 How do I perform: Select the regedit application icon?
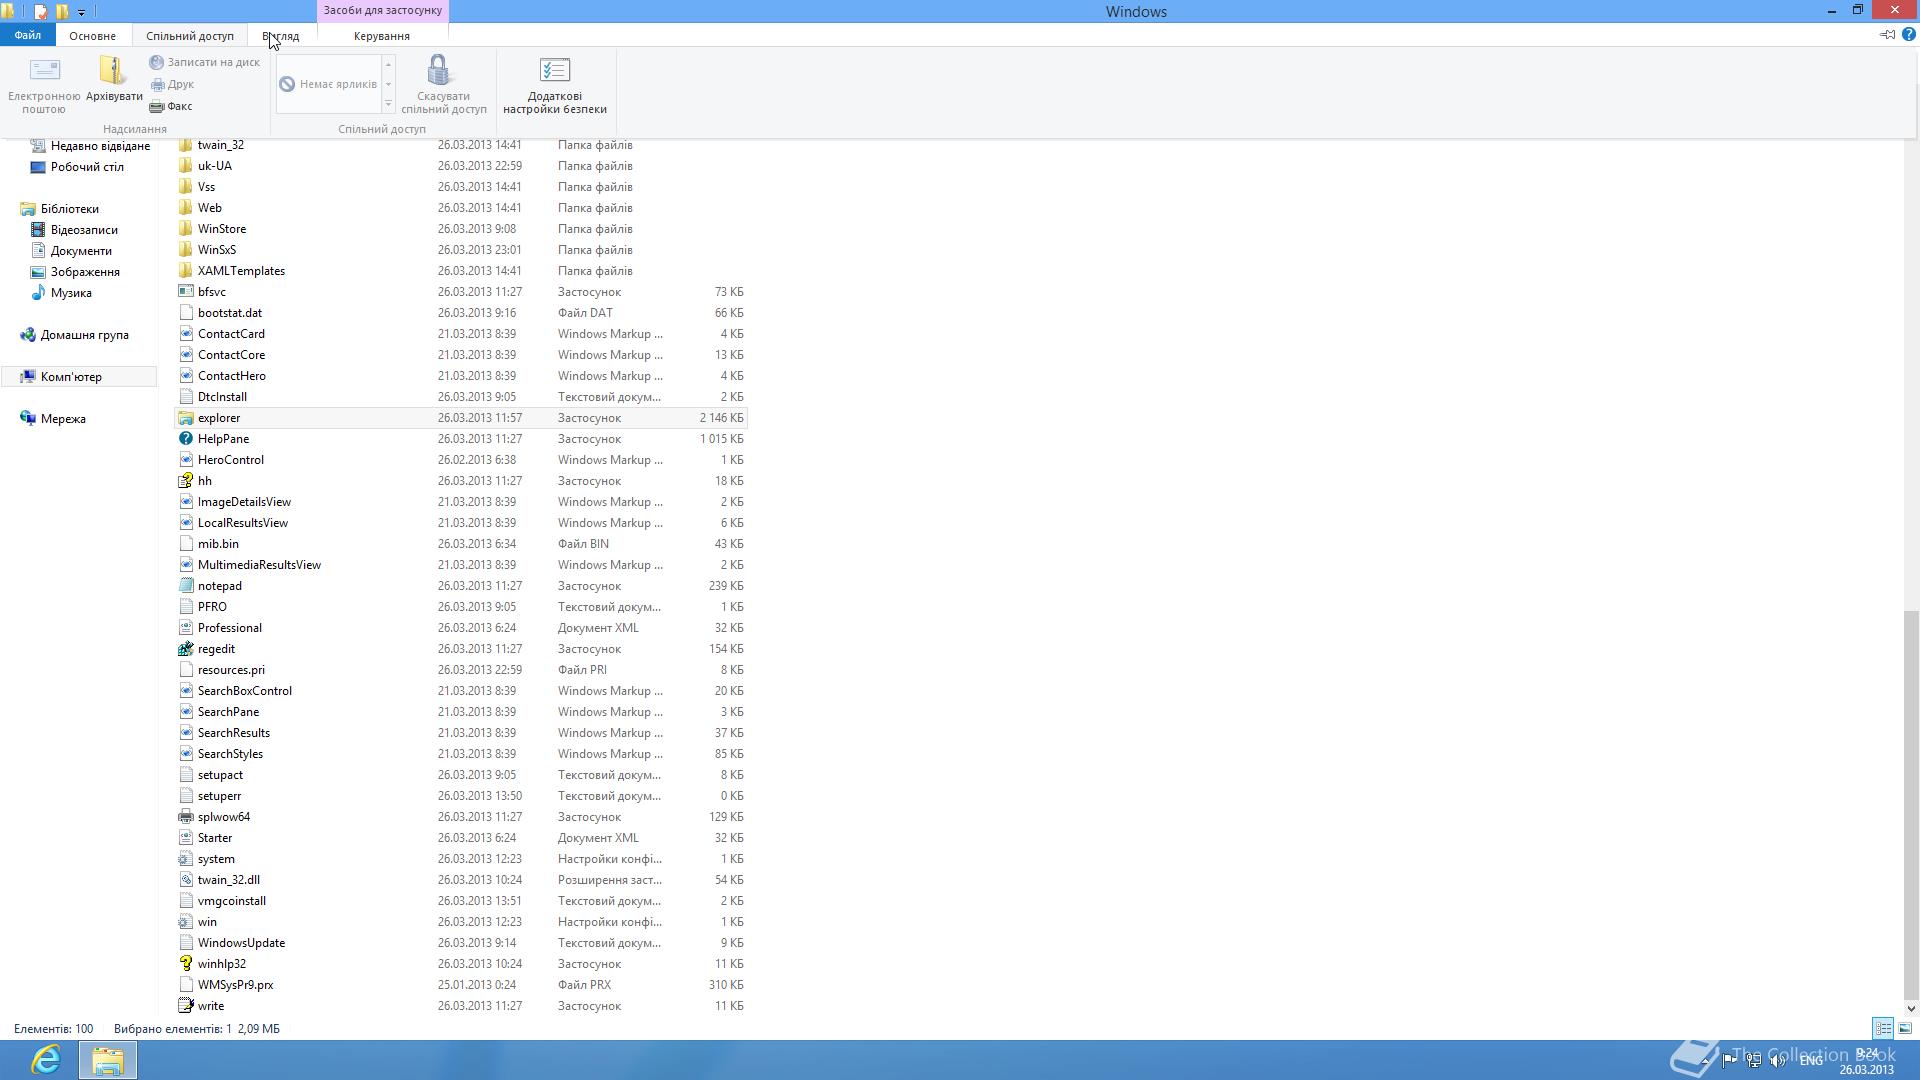coord(185,649)
